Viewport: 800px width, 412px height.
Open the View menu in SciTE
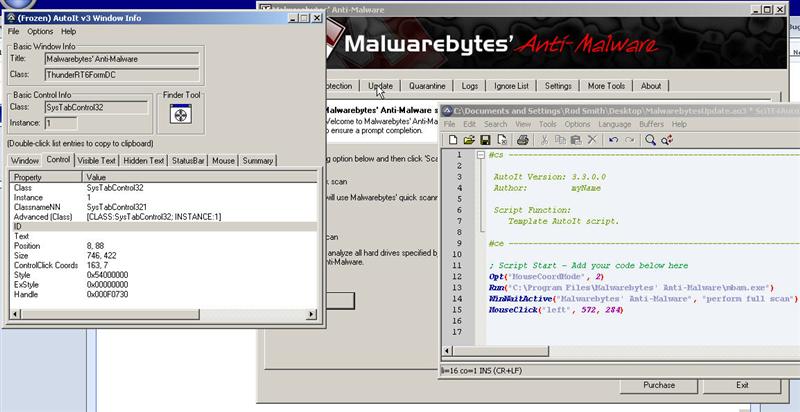523,124
